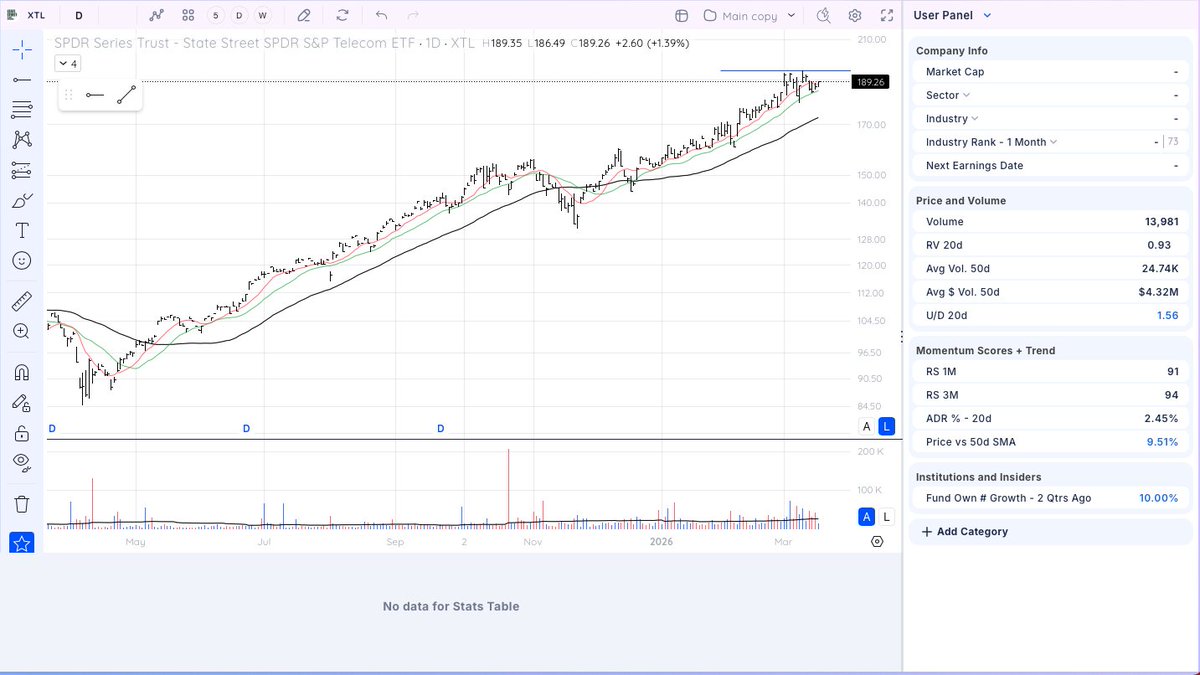Open the Fibonacci retracement lines tool
The height and width of the screenshot is (675, 1200).
[21, 109]
